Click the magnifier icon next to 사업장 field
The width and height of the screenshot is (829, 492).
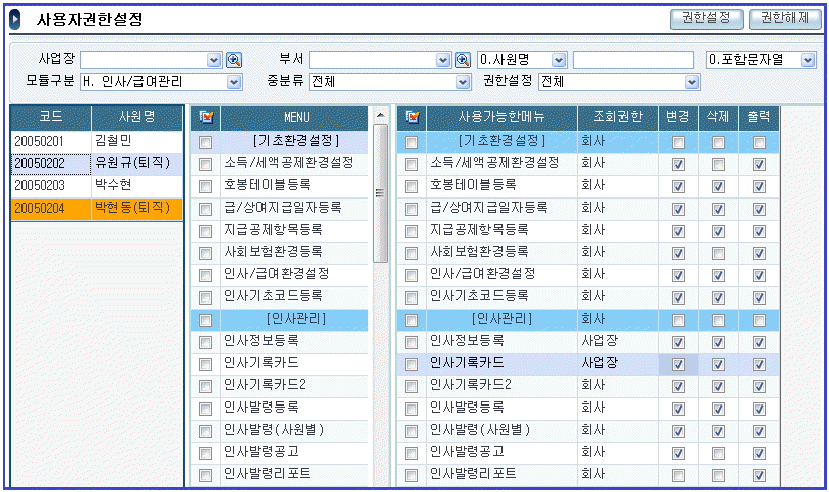pos(234,60)
